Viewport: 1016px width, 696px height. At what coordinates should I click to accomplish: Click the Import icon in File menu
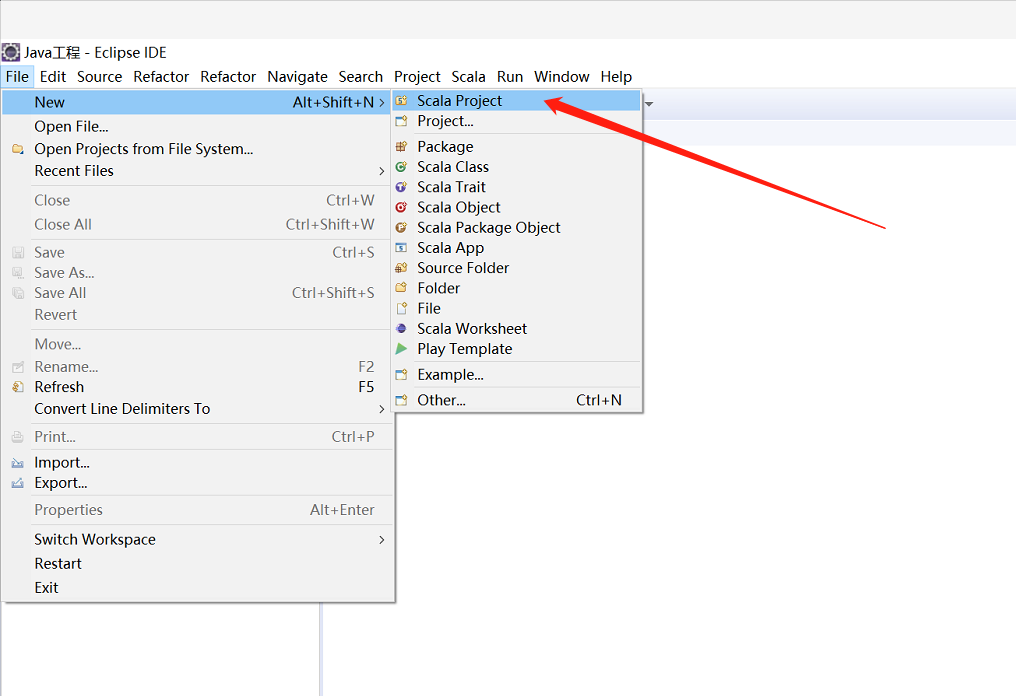click(x=18, y=463)
